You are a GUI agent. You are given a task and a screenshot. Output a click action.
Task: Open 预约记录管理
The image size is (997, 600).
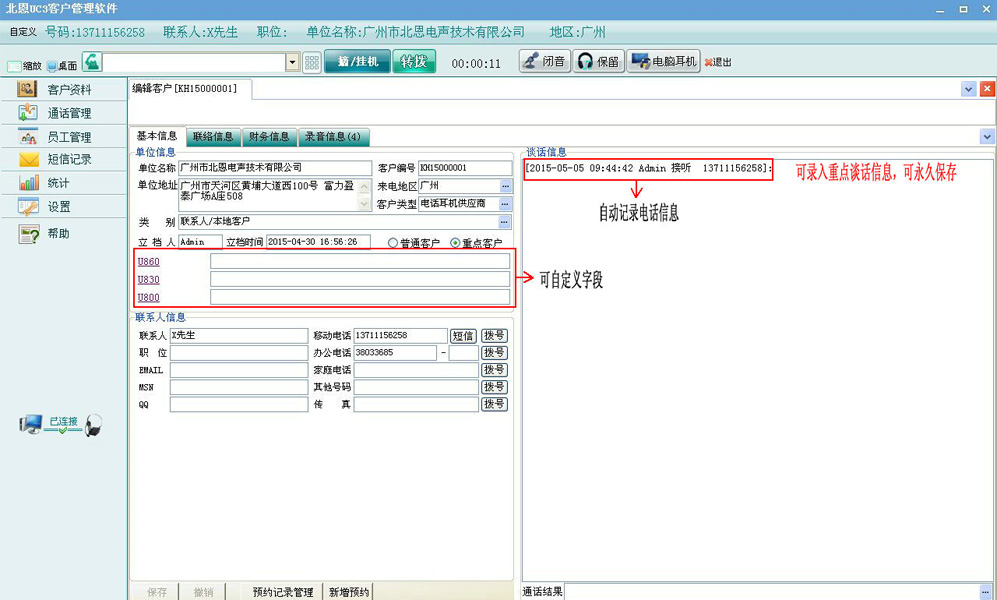[x=283, y=592]
